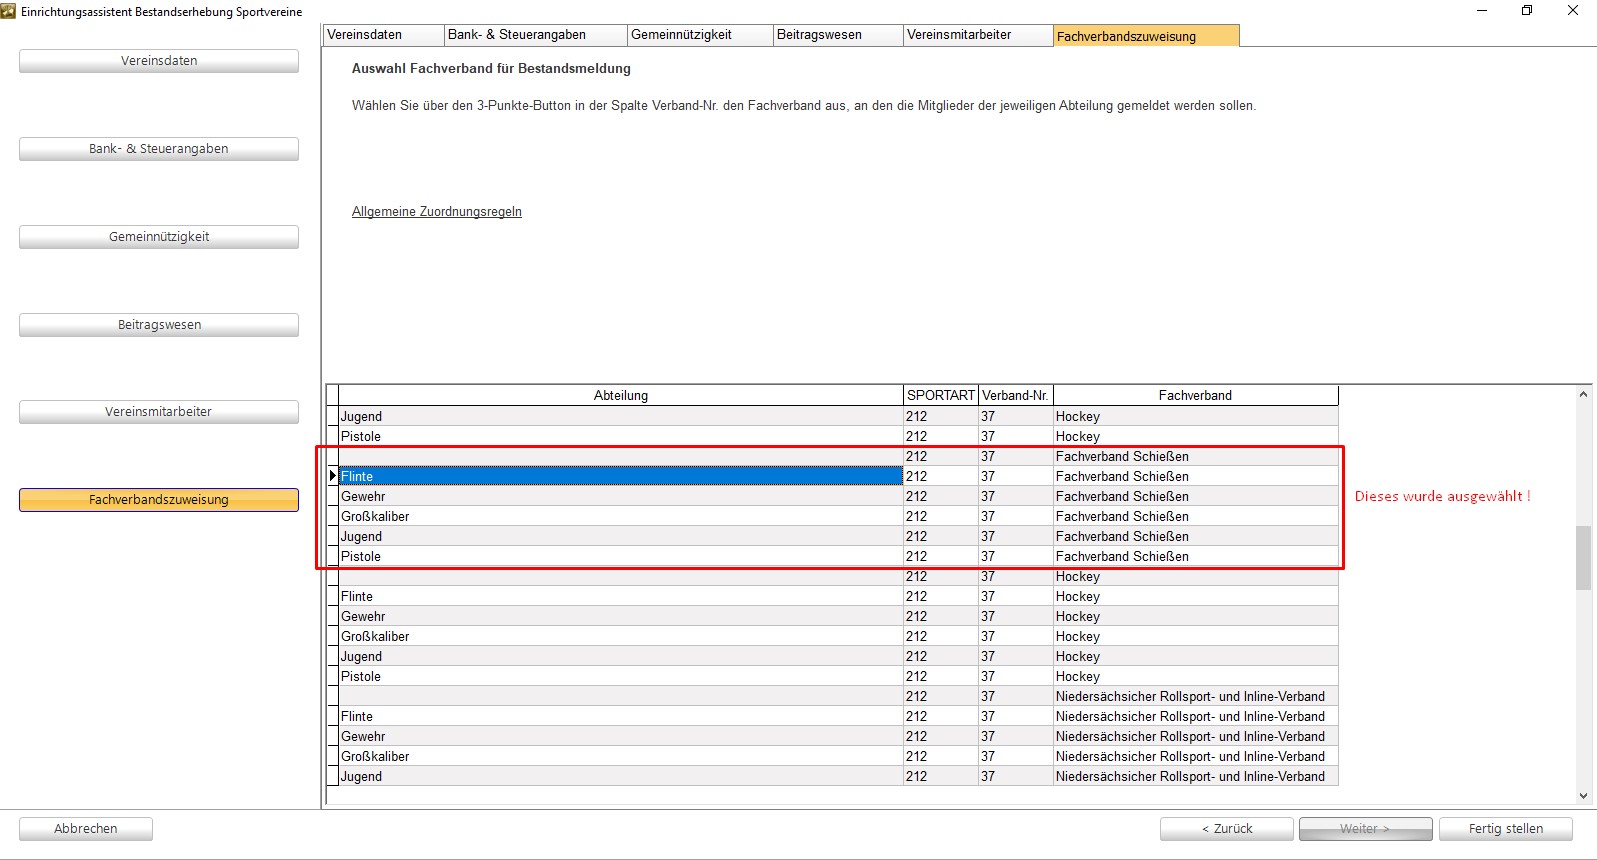Click the SPORTART column header

941,395
